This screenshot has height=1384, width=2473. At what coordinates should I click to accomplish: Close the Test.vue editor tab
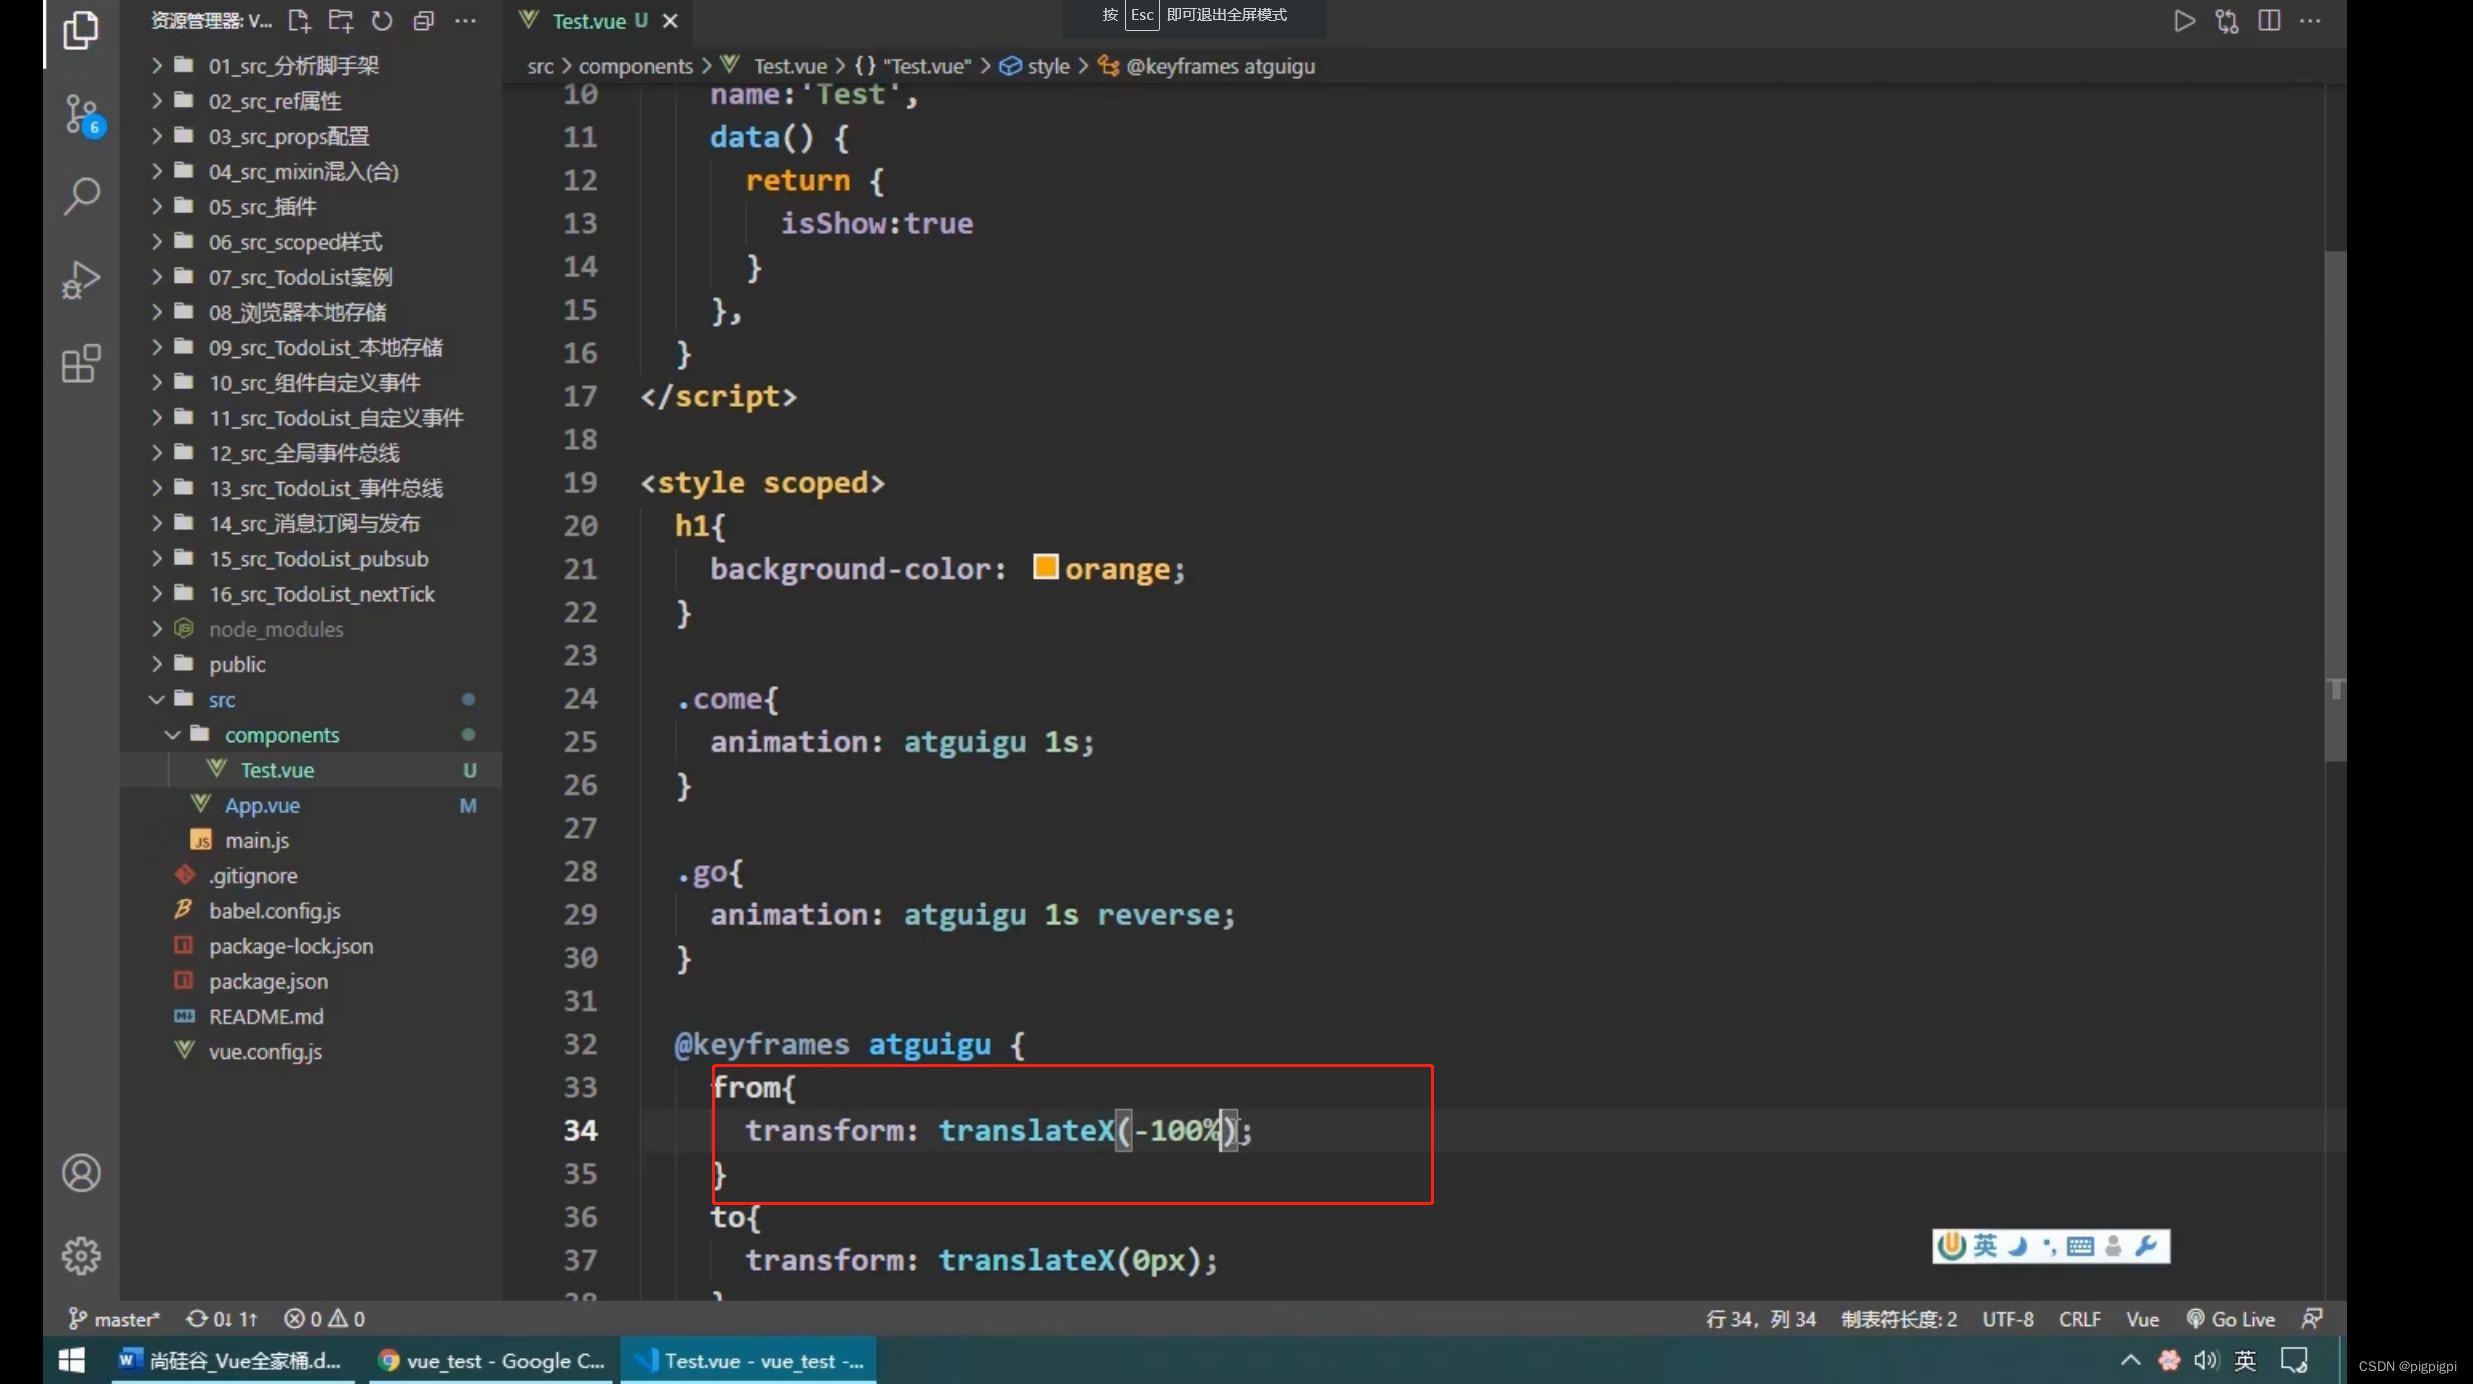click(x=670, y=21)
